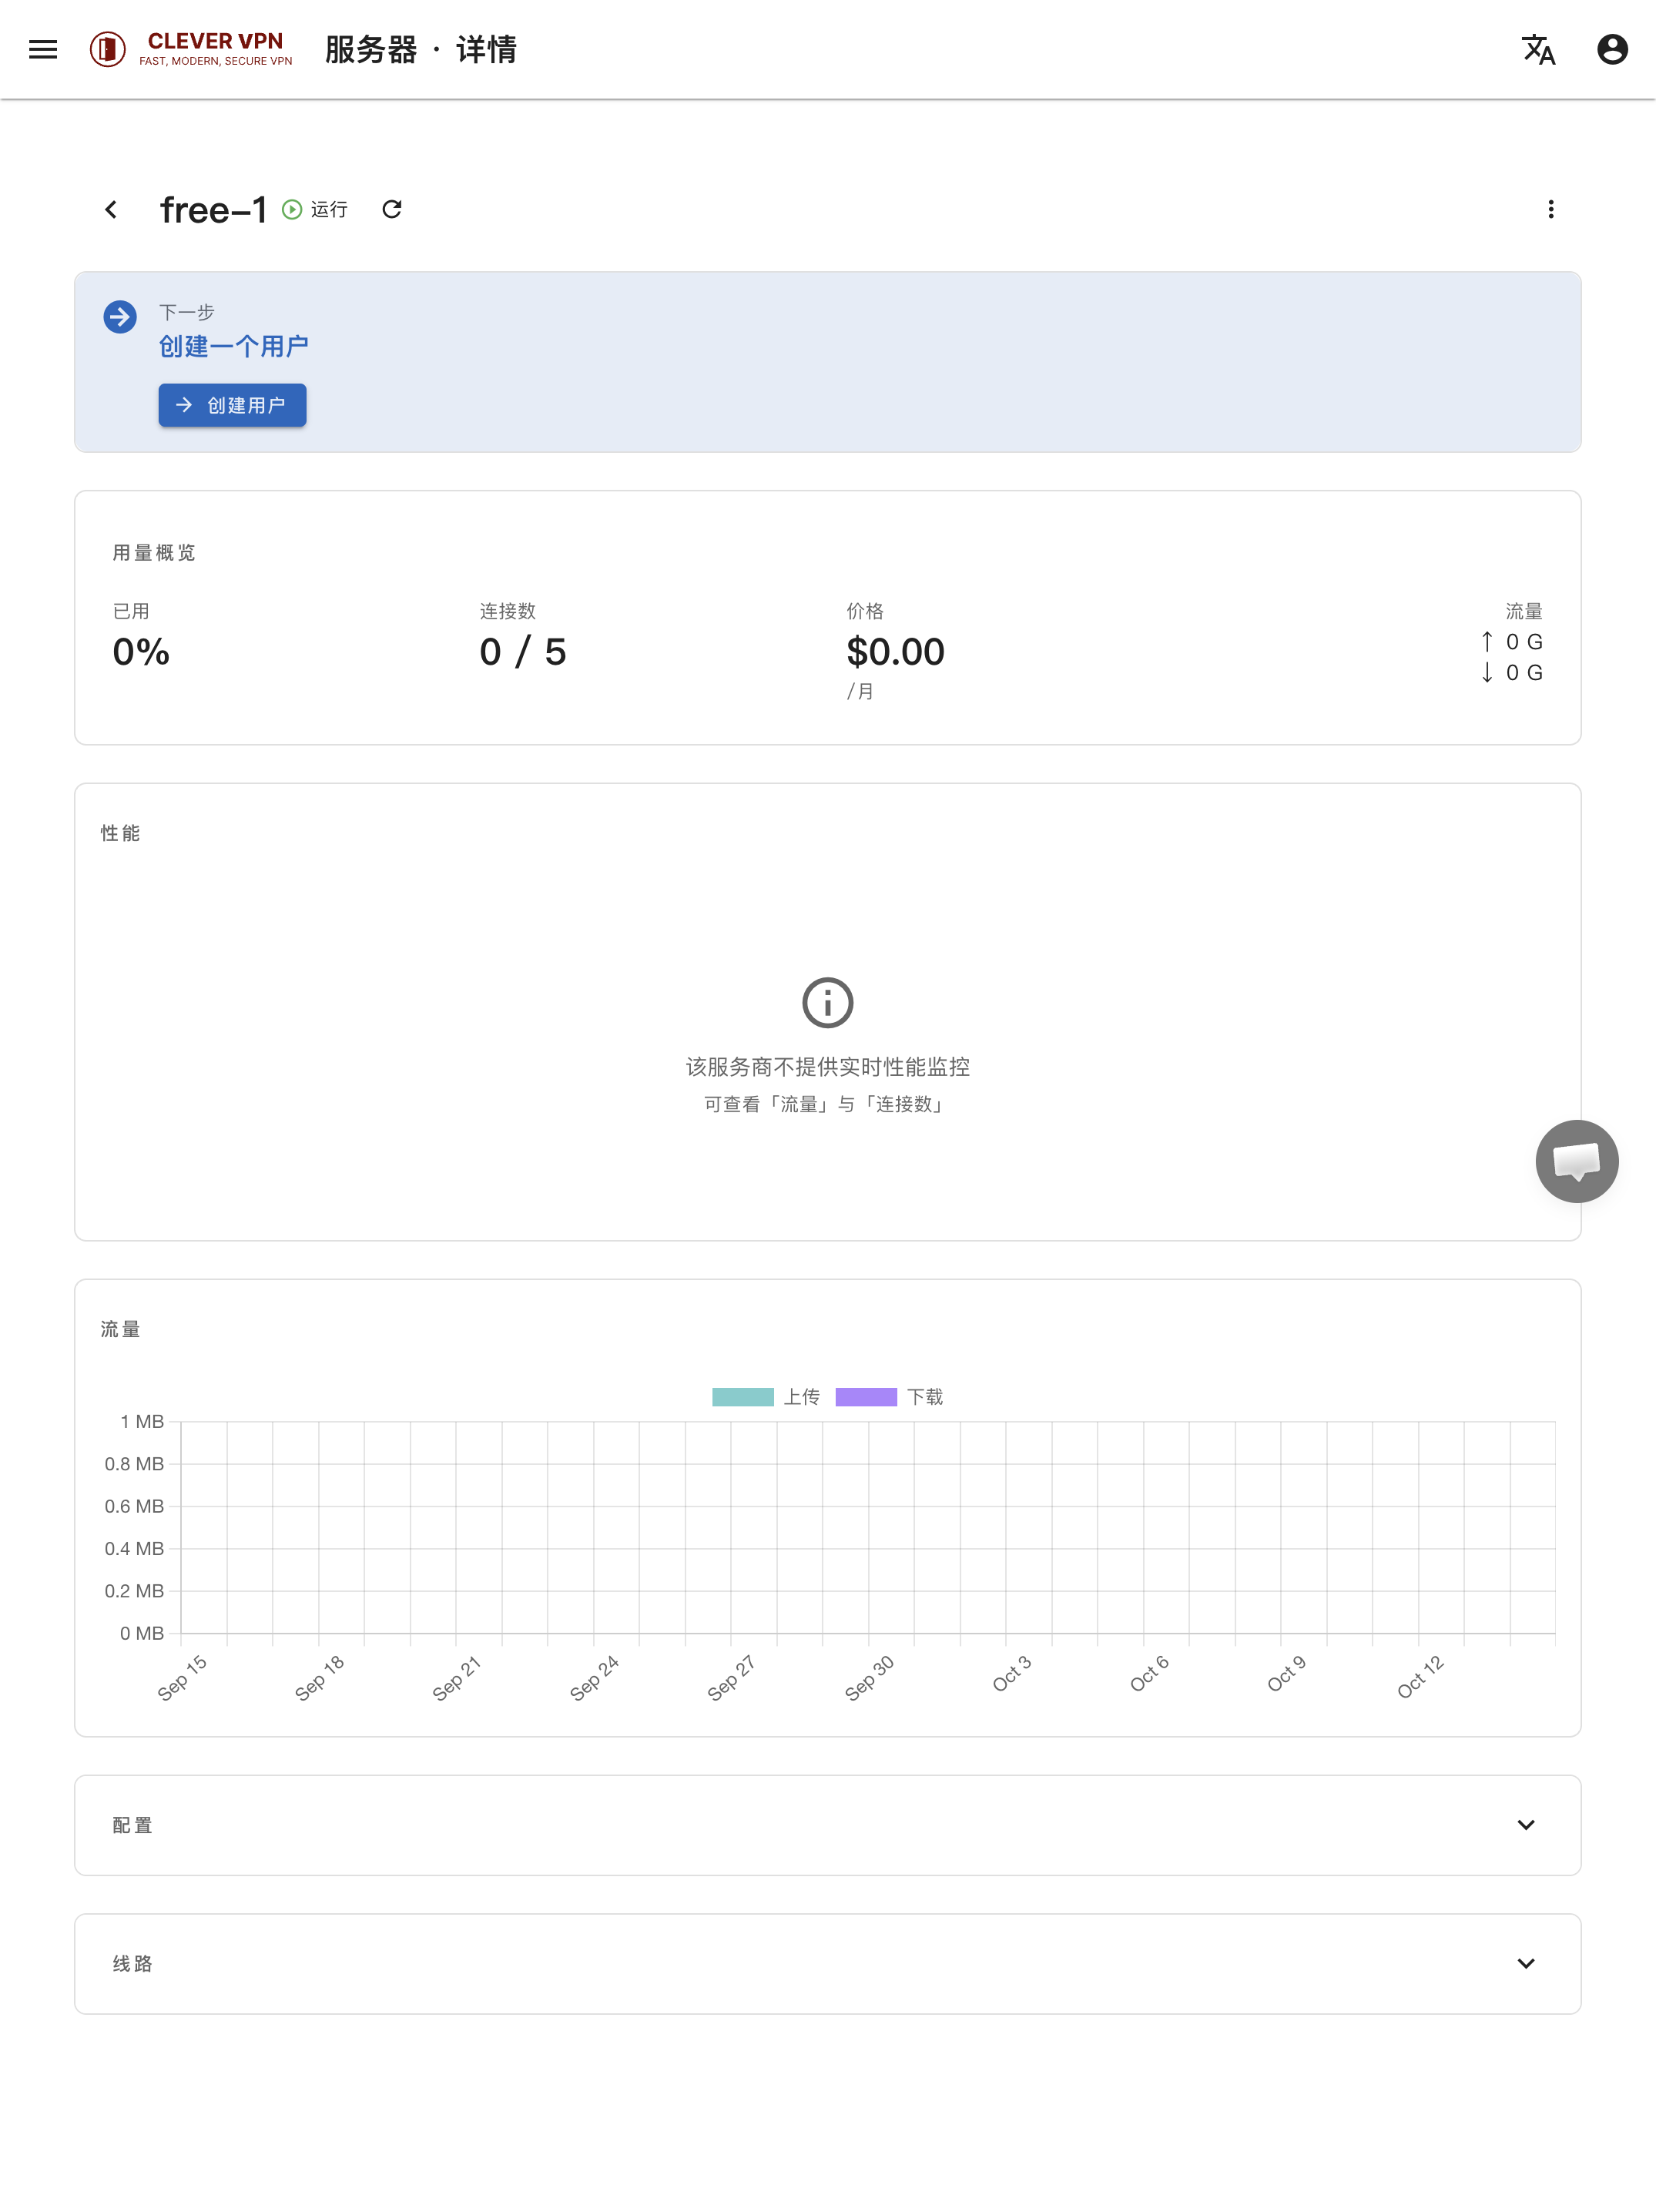Click the 0% used value
Screen dimensions: 1656x2212
(x=141, y=652)
